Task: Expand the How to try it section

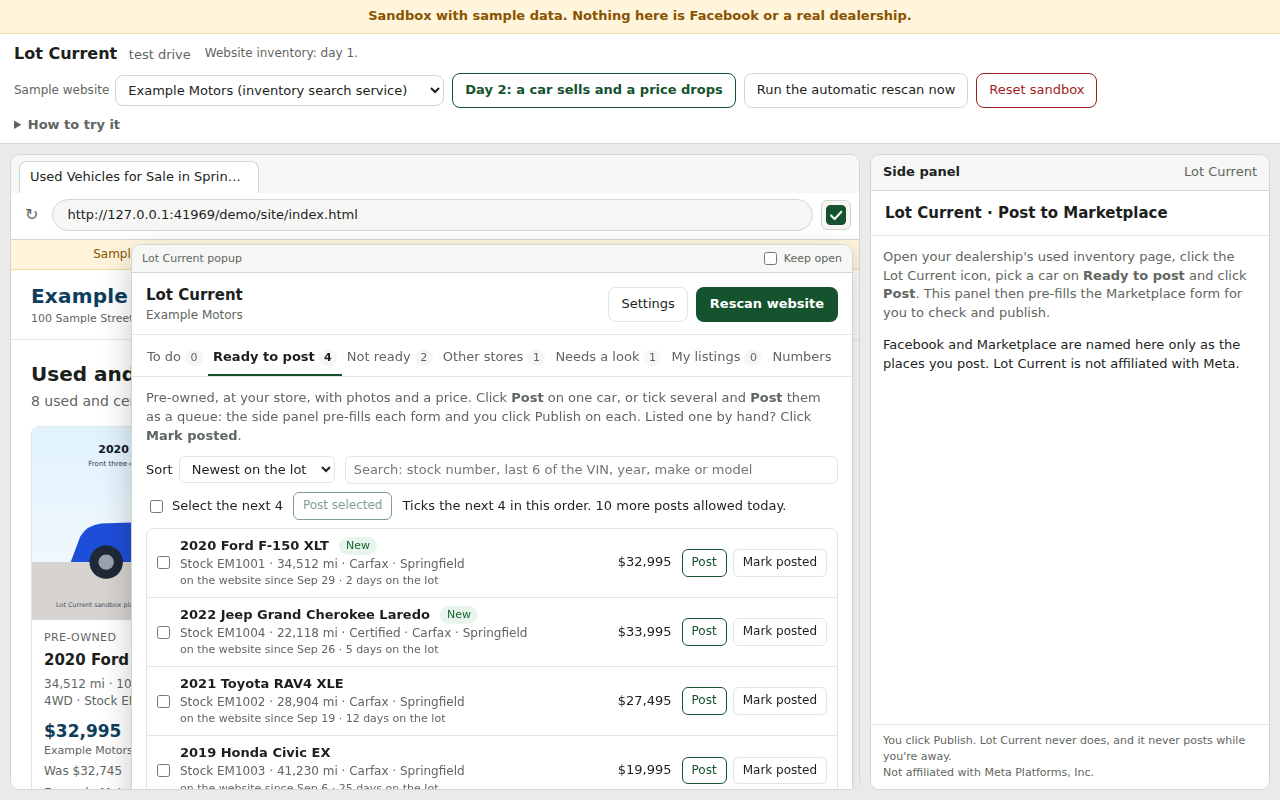Action: pos(67,124)
